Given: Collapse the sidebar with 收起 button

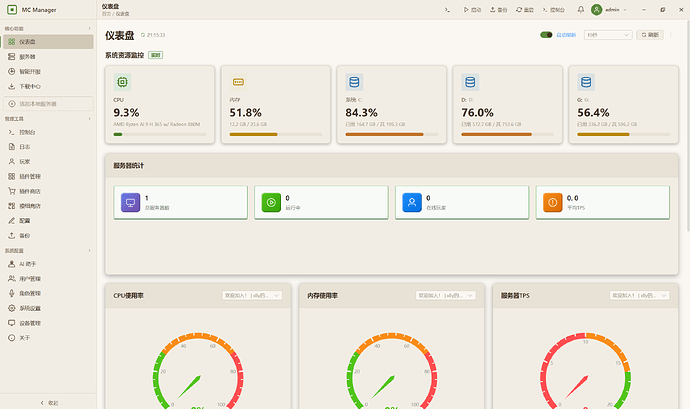Looking at the screenshot, I should point(48,402).
